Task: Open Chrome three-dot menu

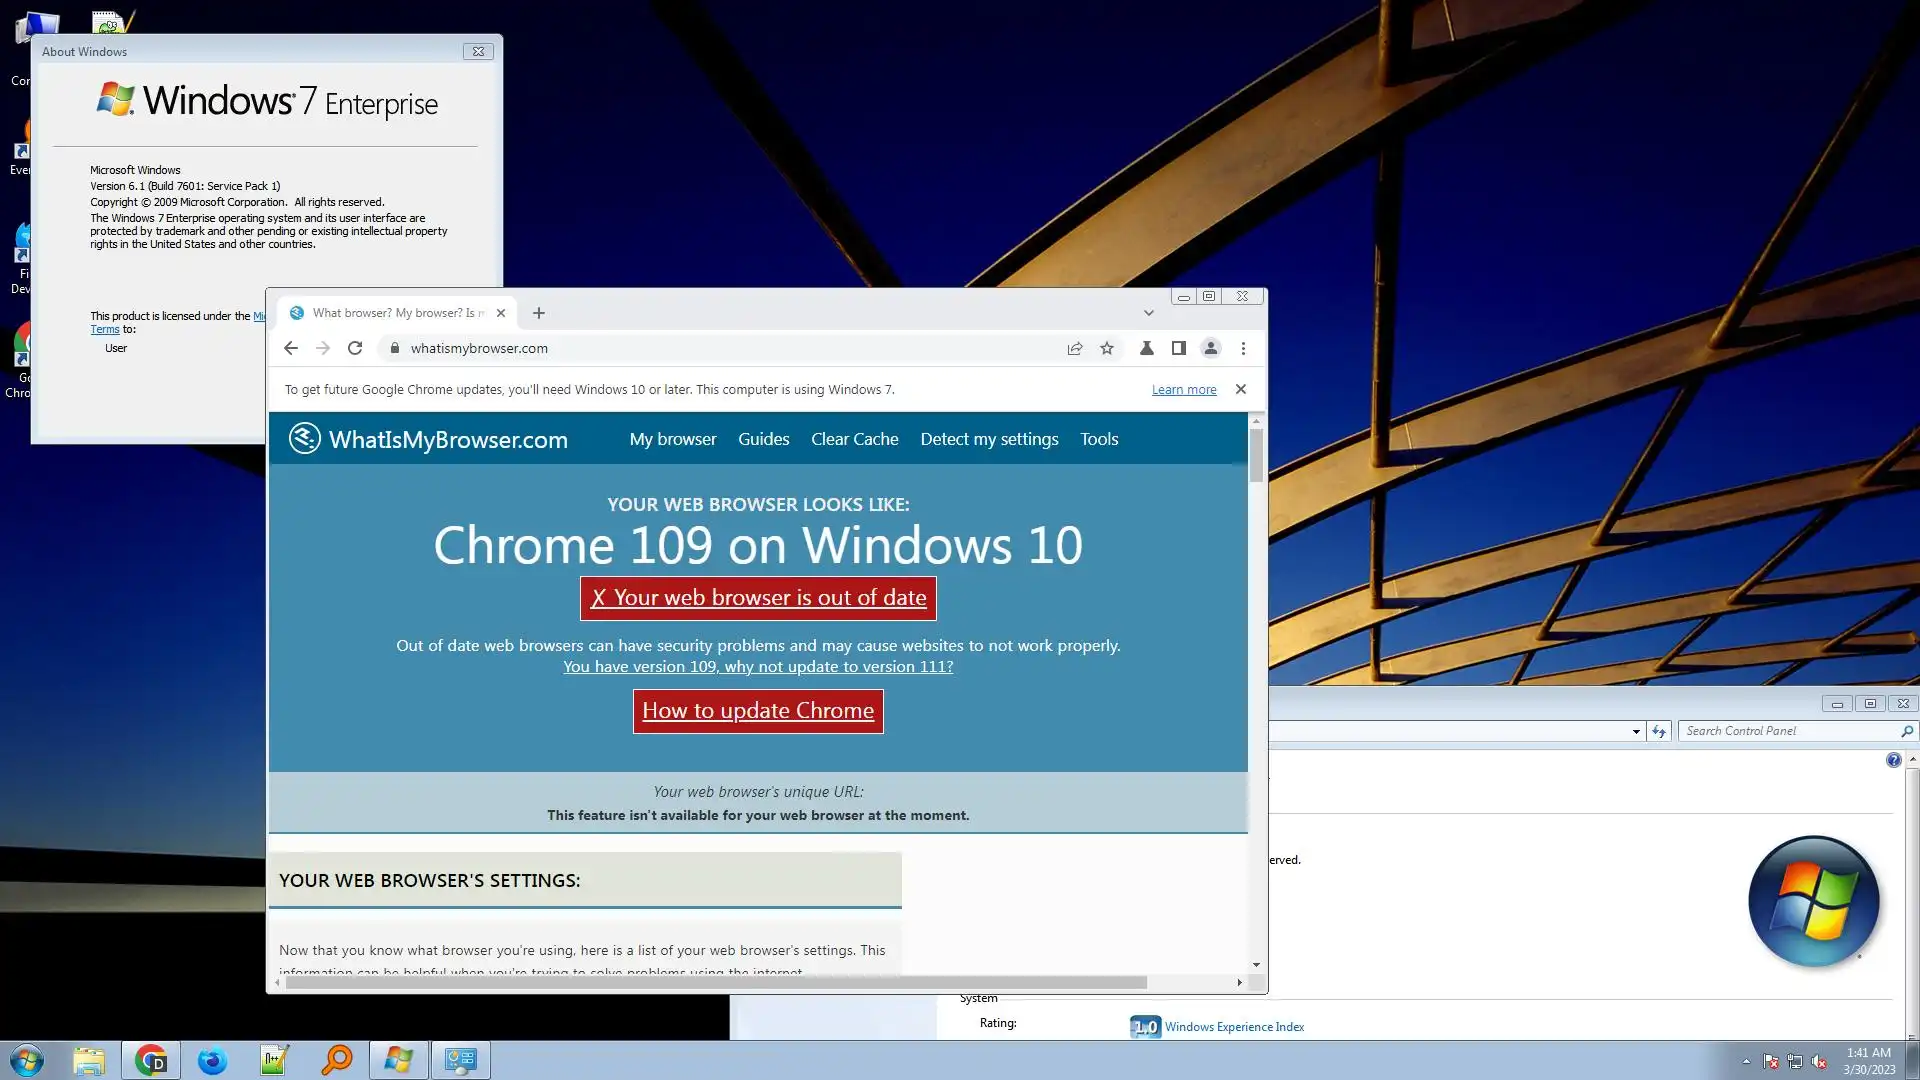Action: [x=1243, y=348]
